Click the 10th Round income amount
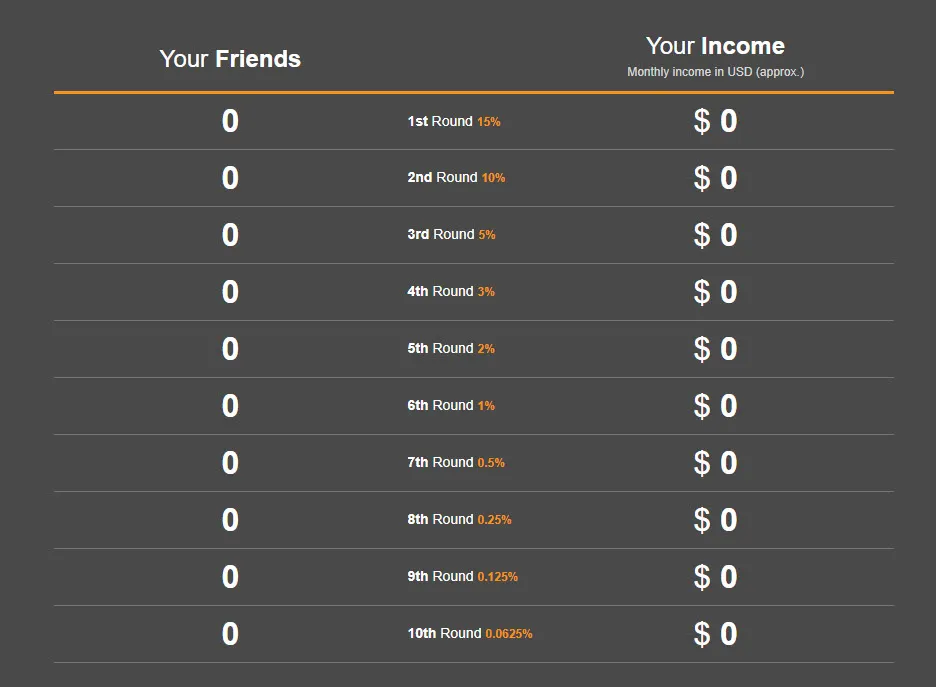 [715, 634]
